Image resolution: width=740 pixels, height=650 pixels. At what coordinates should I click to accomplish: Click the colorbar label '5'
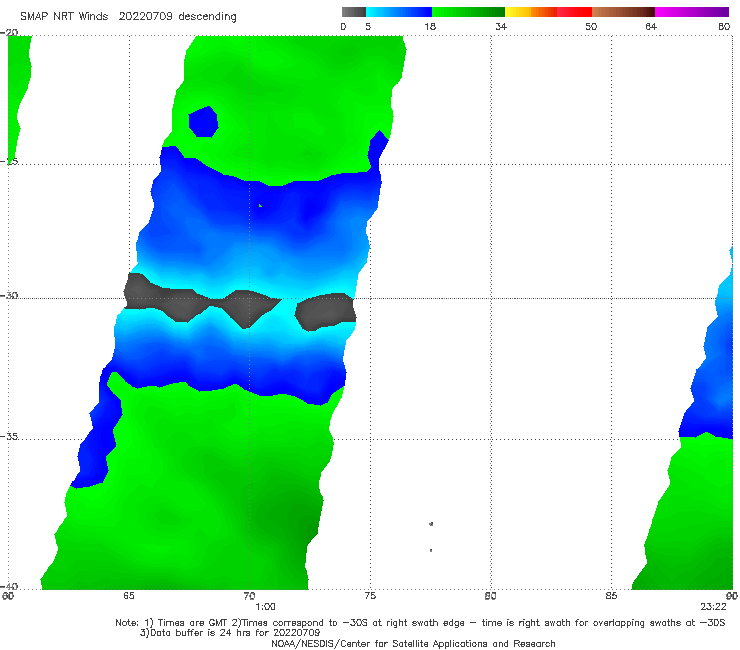(x=368, y=26)
